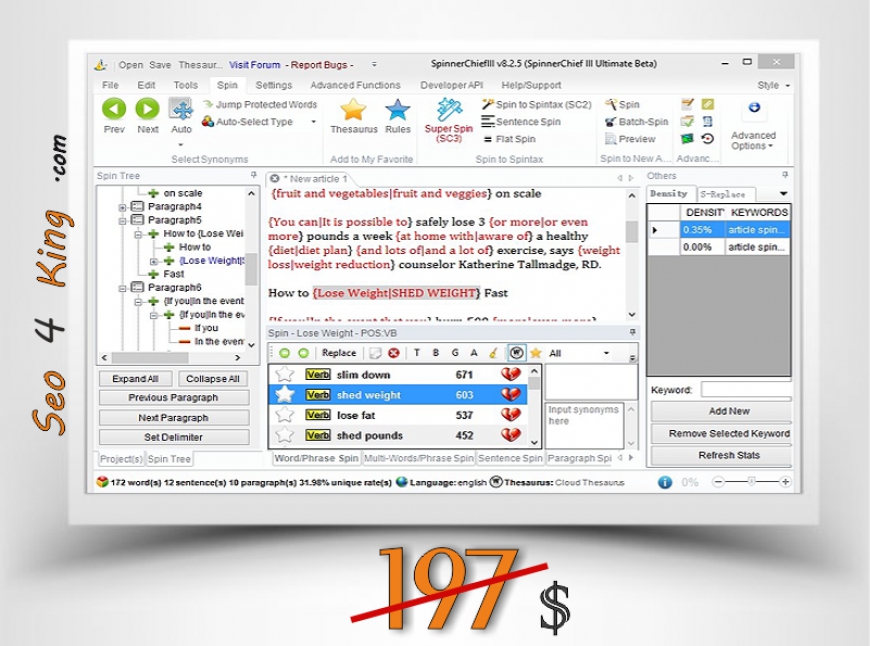Click the Expand All button
The width and height of the screenshot is (870, 646).
[135, 379]
